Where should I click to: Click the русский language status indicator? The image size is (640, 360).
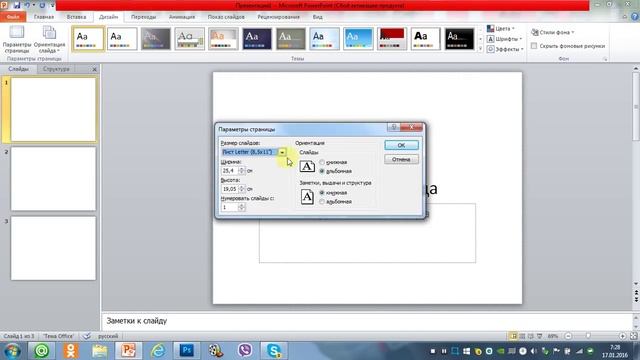(x=108, y=336)
